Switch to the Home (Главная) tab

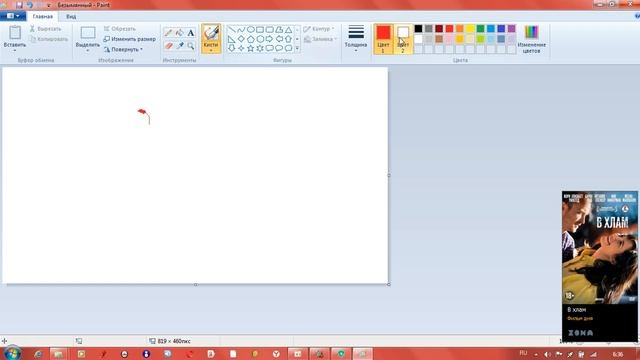point(42,17)
